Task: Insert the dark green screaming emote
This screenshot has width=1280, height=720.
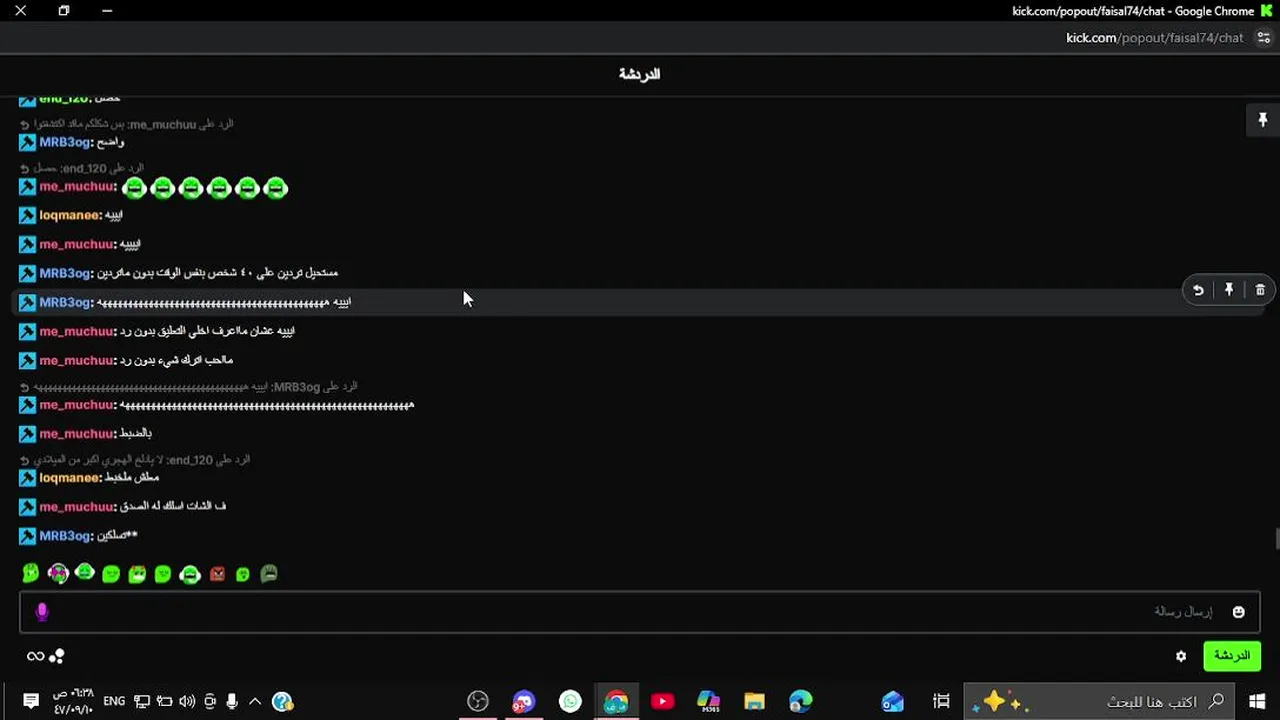Action: coord(269,573)
